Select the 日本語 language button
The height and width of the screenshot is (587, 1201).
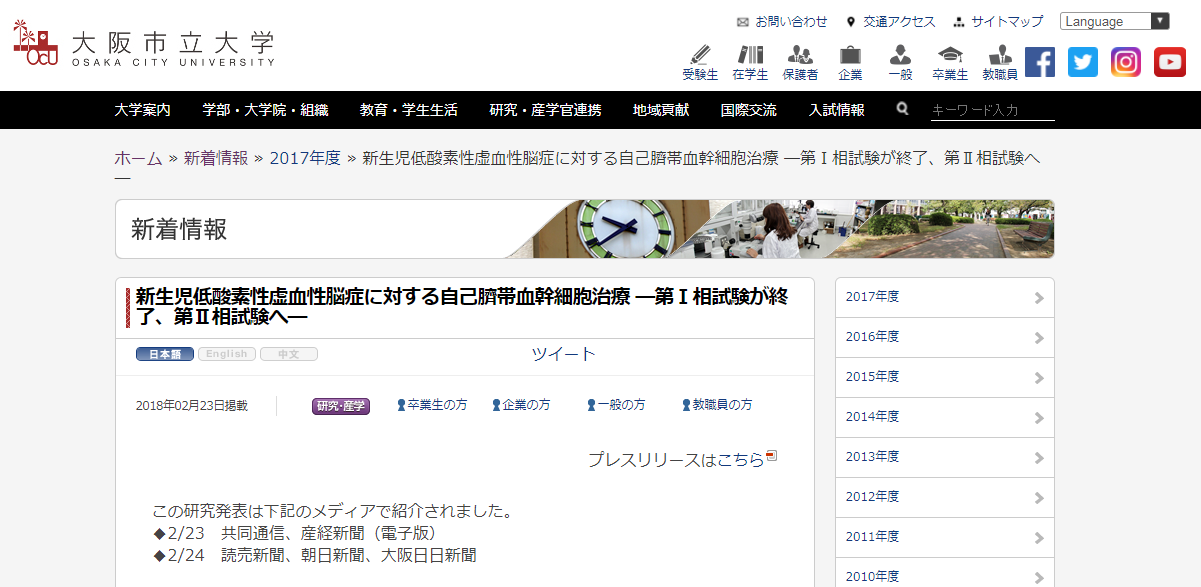(165, 354)
